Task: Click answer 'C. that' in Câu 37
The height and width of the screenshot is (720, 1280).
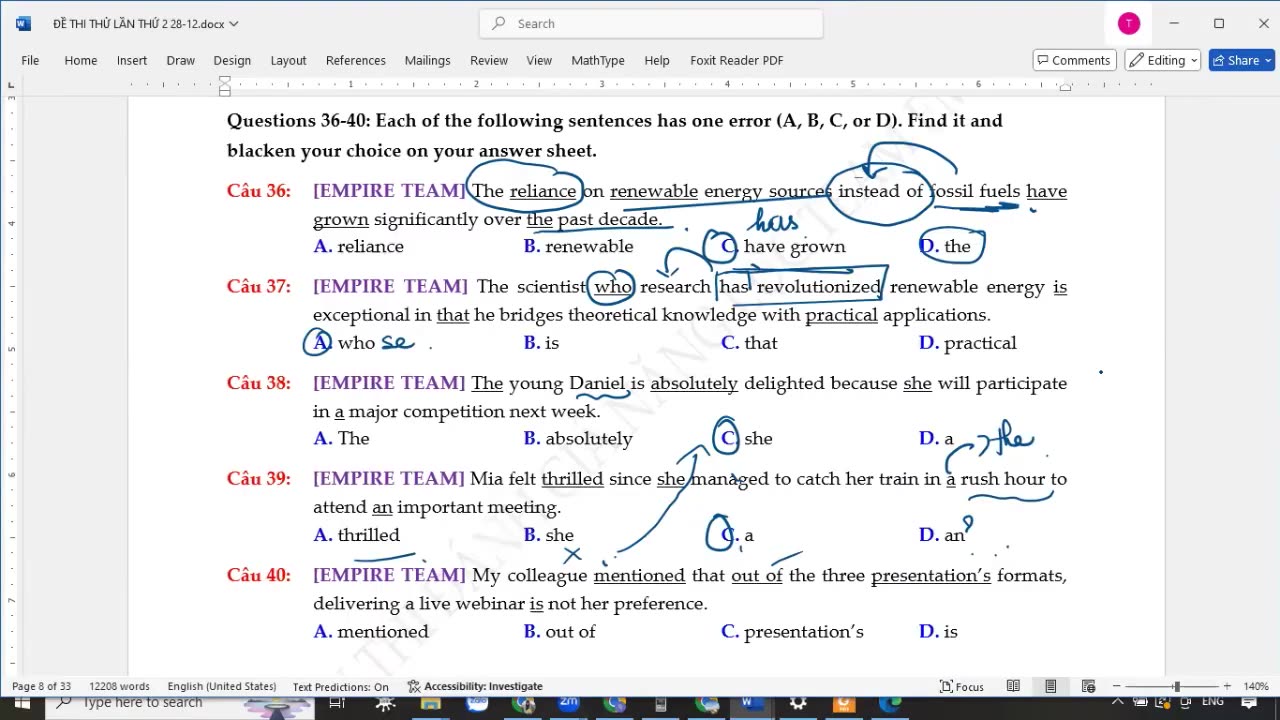Action: coord(749,343)
